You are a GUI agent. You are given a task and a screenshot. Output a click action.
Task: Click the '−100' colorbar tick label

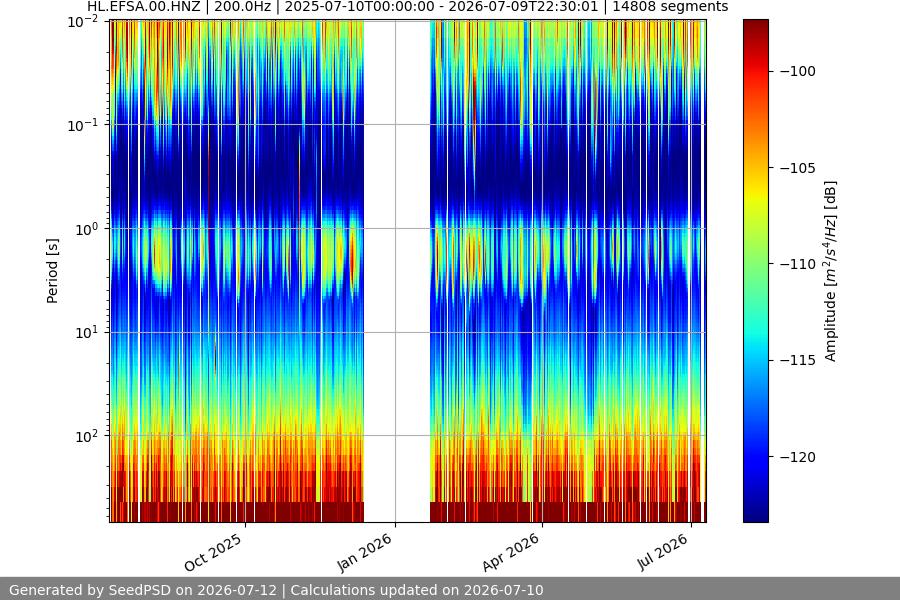point(798,71)
